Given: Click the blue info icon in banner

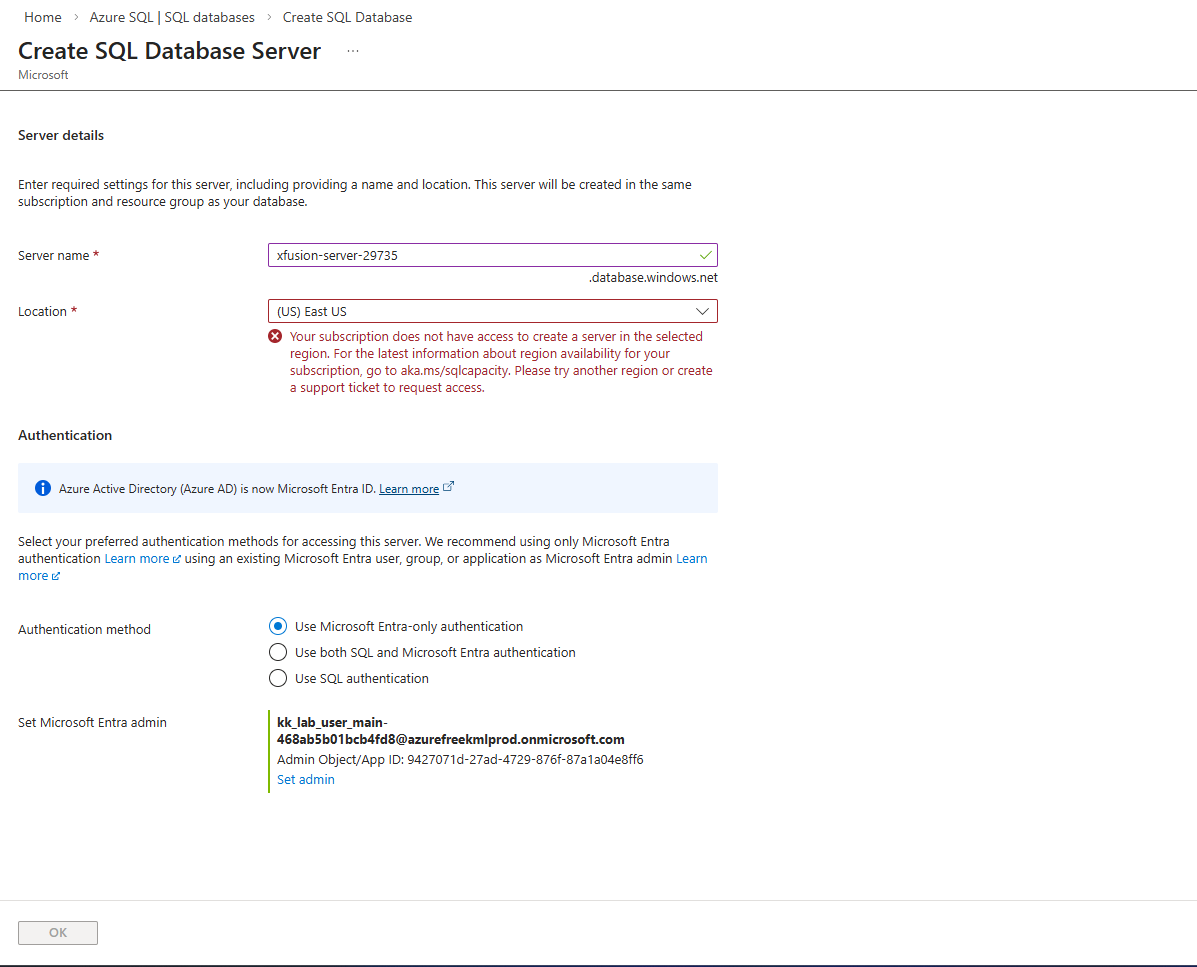Looking at the screenshot, I should [43, 488].
